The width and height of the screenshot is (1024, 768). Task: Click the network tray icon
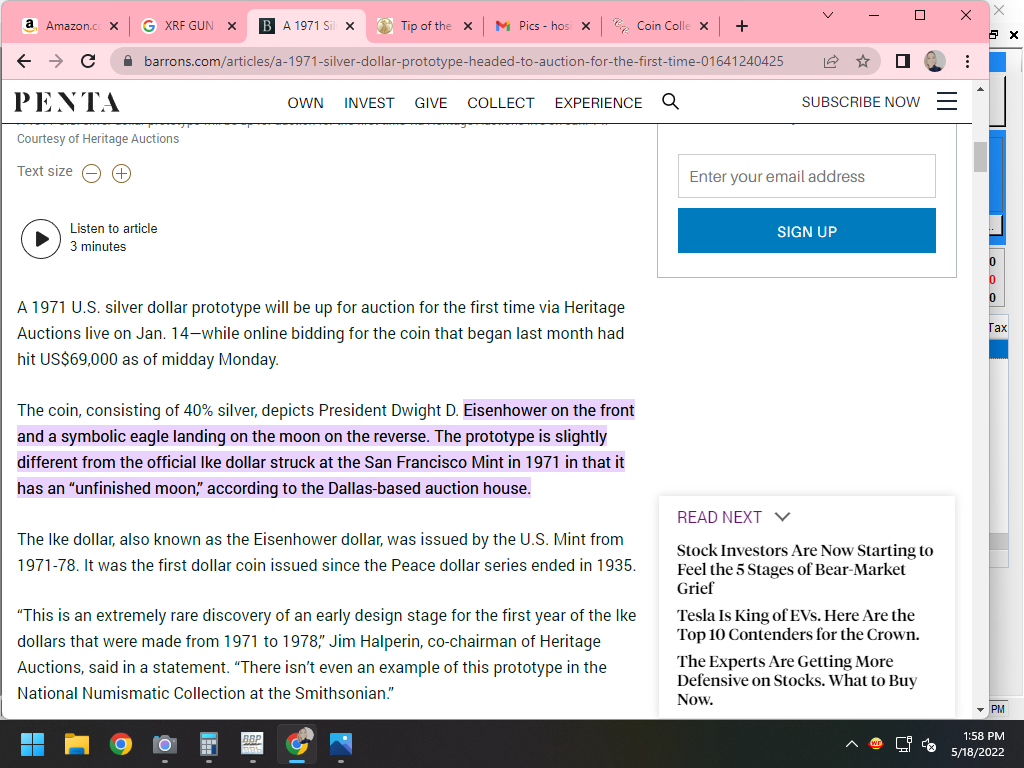tap(903, 744)
